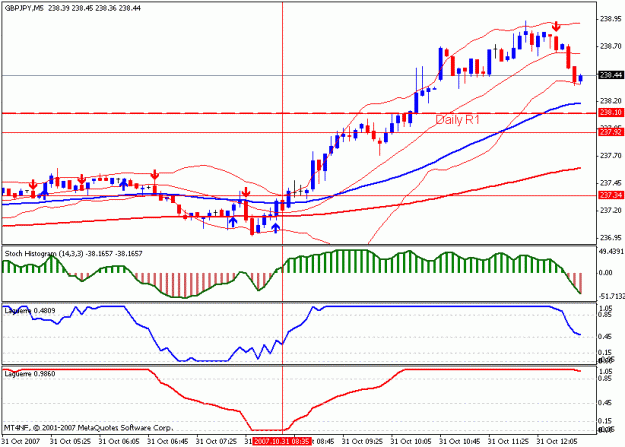Image resolution: width=625 pixels, height=447 pixels.
Task: Click 237.20 on the price scale
Action: (x=610, y=211)
